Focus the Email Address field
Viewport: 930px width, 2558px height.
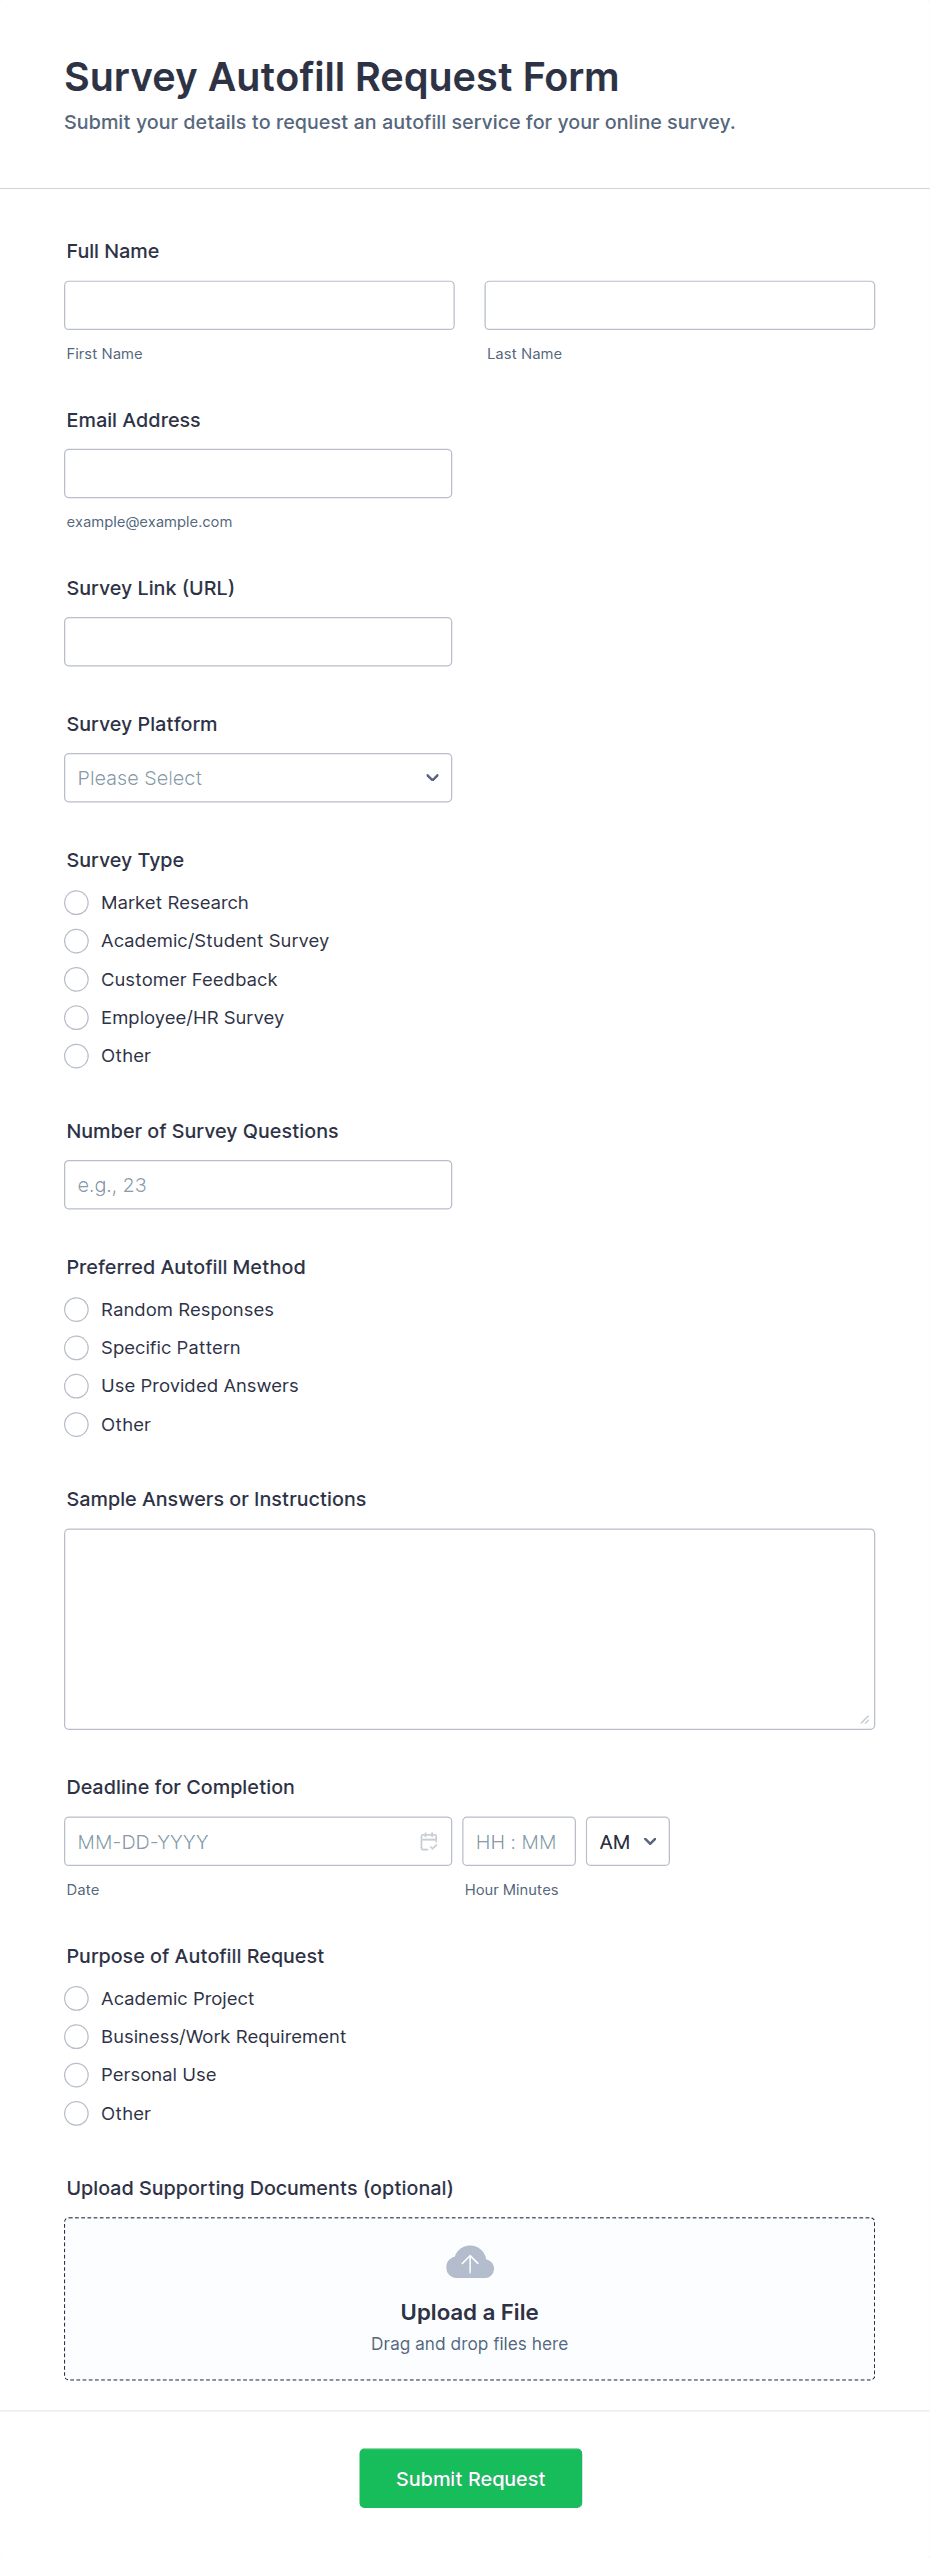coord(258,473)
